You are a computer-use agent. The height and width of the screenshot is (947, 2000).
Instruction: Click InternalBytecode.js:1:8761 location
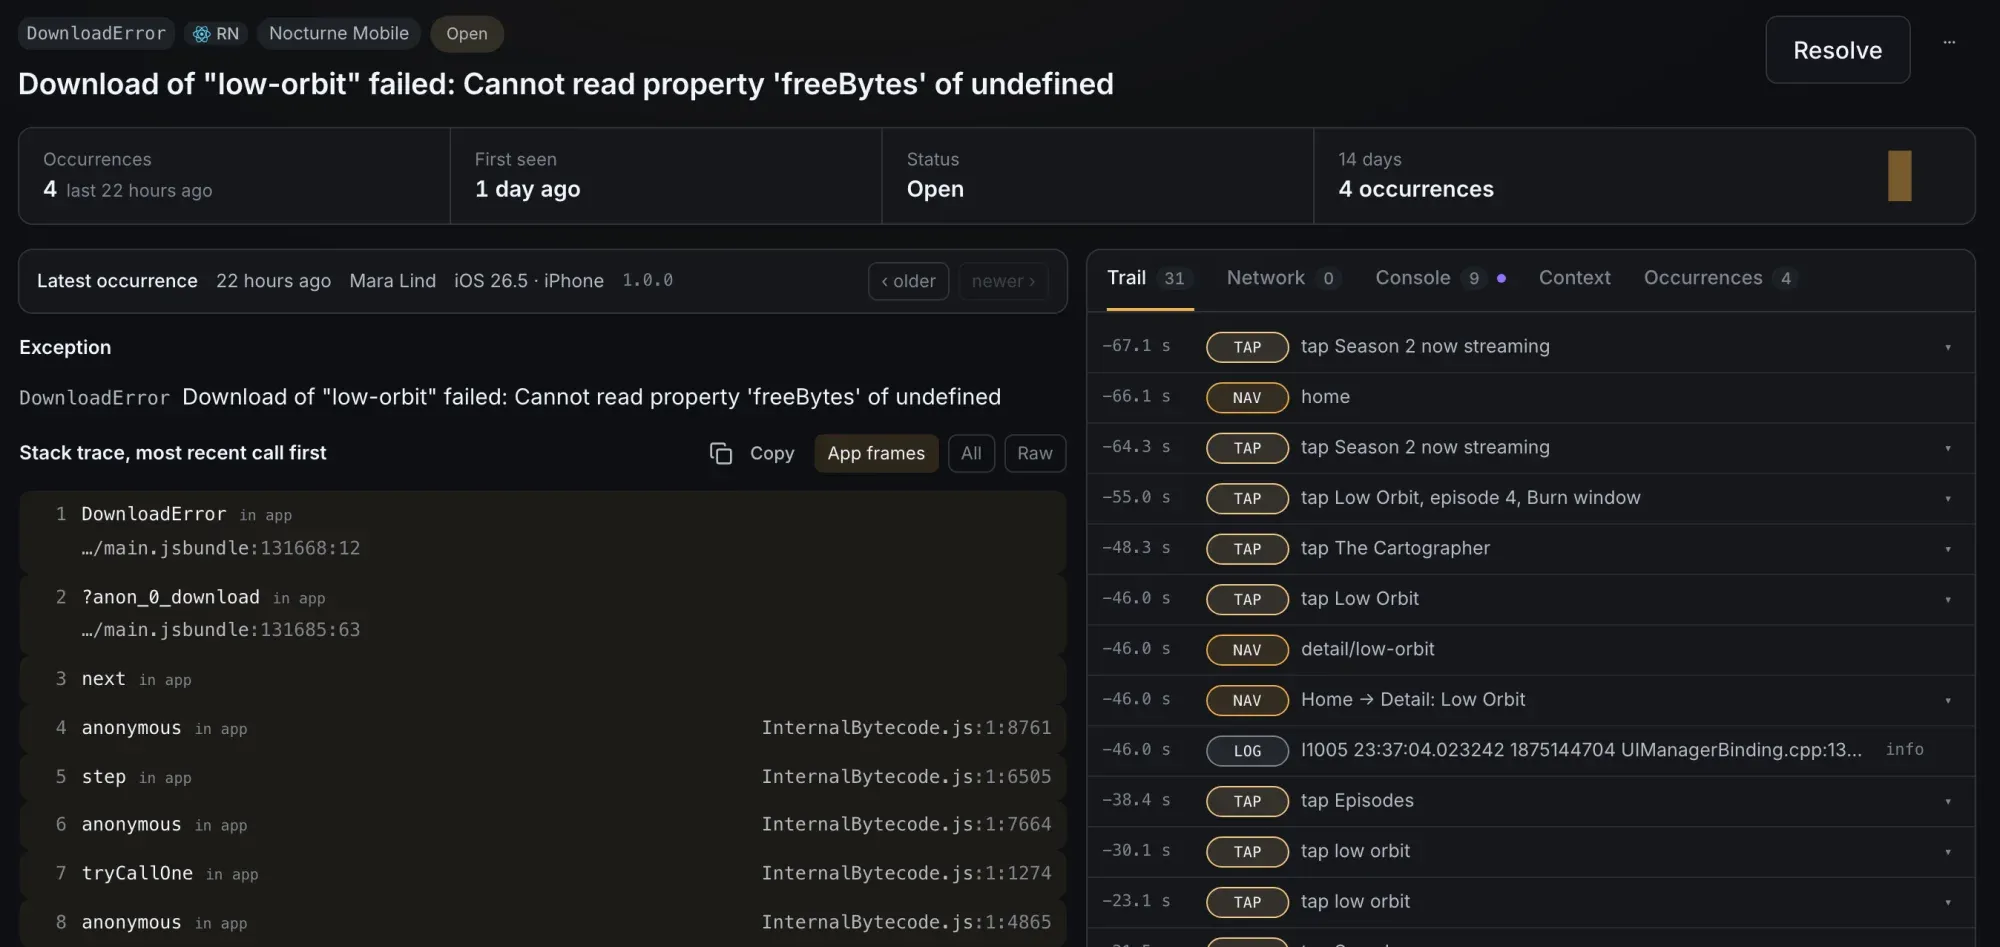click(x=906, y=728)
